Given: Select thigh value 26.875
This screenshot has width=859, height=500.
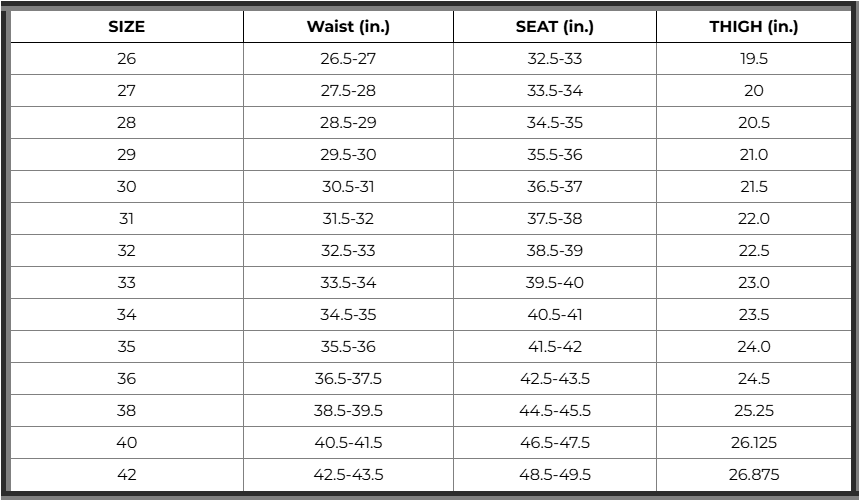Looking at the screenshot, I should point(754,474).
